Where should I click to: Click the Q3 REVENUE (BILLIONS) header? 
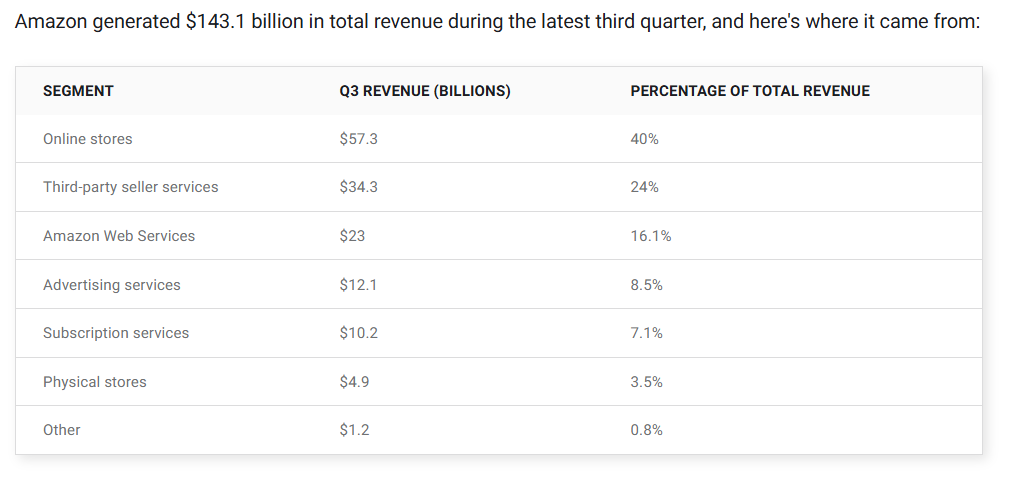pos(424,91)
